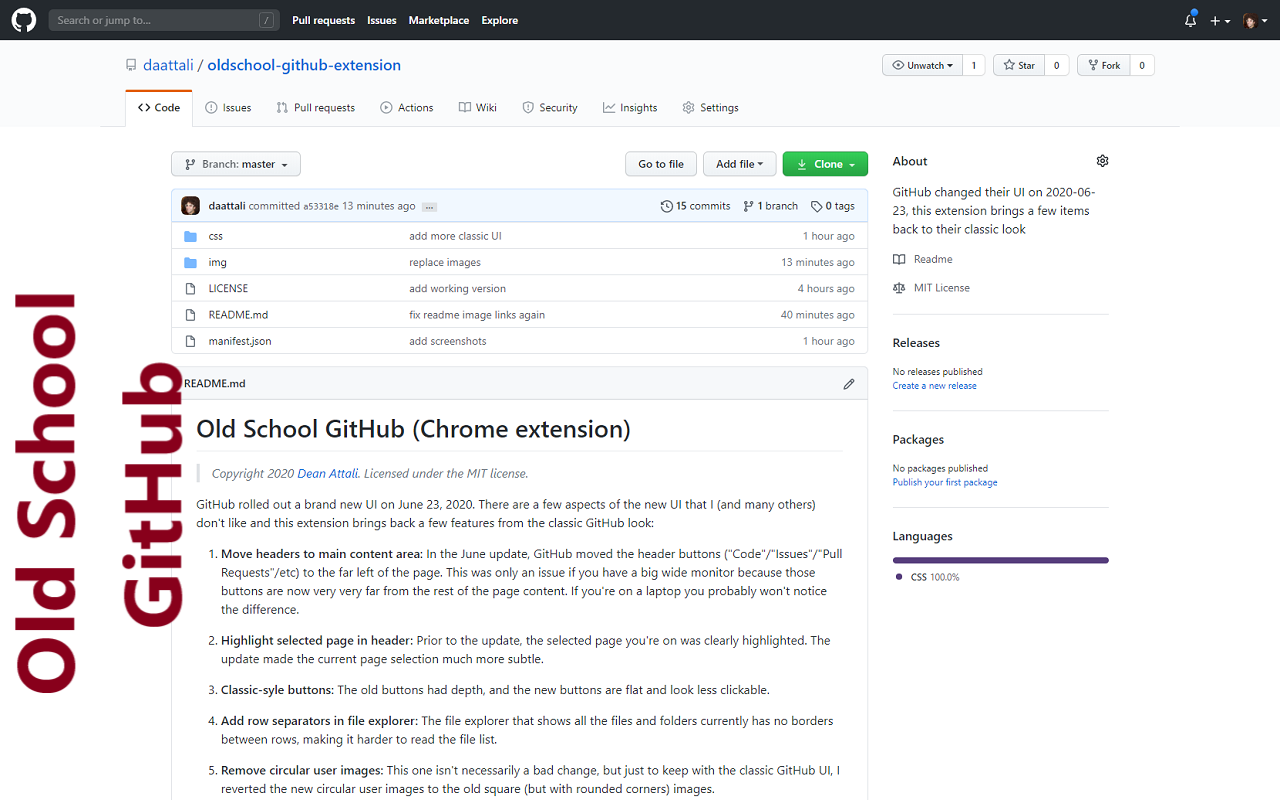Click the CSS 100.0% language bar
The image size is (1280, 800).
pyautogui.click(x=1000, y=560)
